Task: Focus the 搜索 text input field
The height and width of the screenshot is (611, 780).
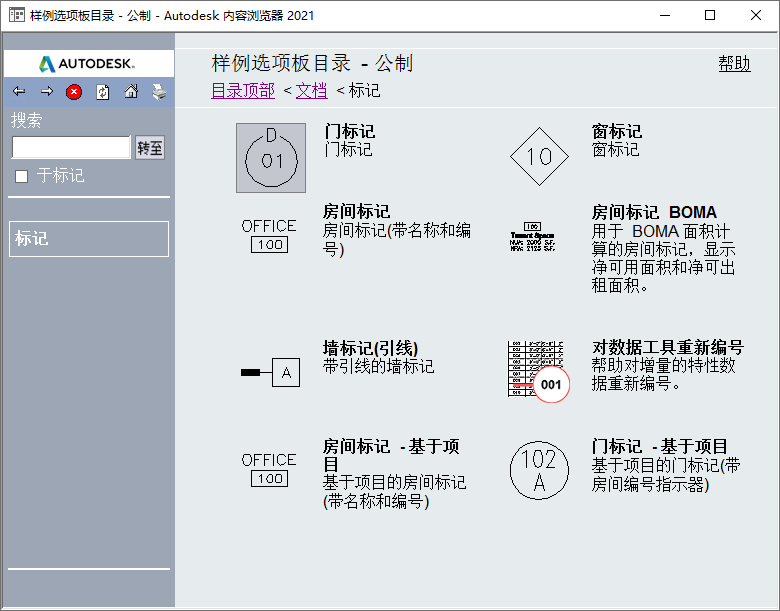Action: pyautogui.click(x=71, y=147)
